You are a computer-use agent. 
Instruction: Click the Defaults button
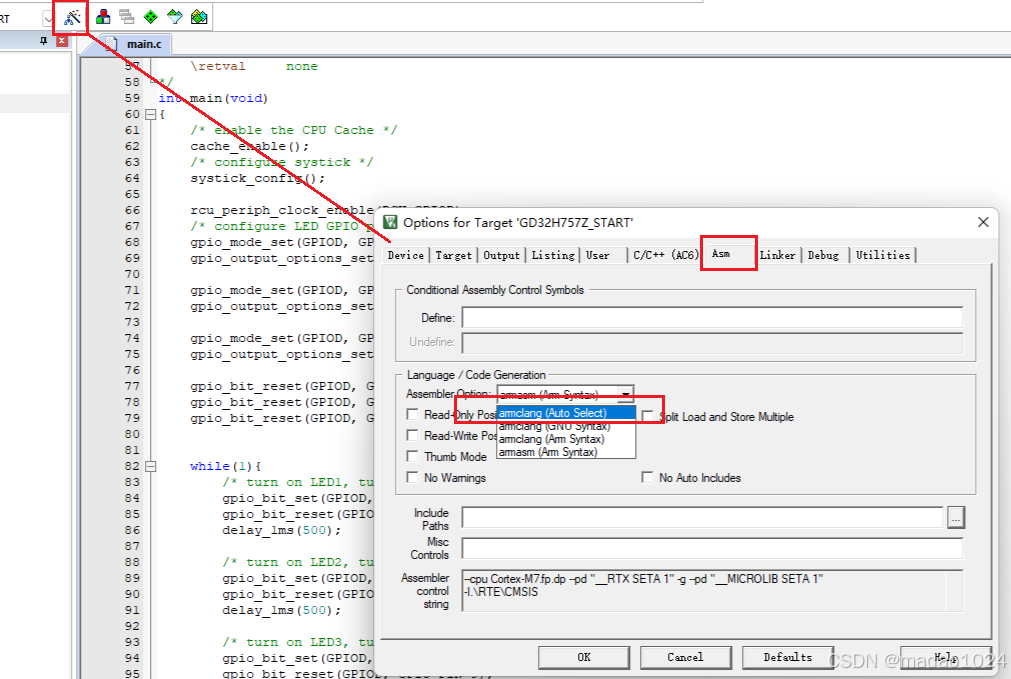tap(787, 657)
